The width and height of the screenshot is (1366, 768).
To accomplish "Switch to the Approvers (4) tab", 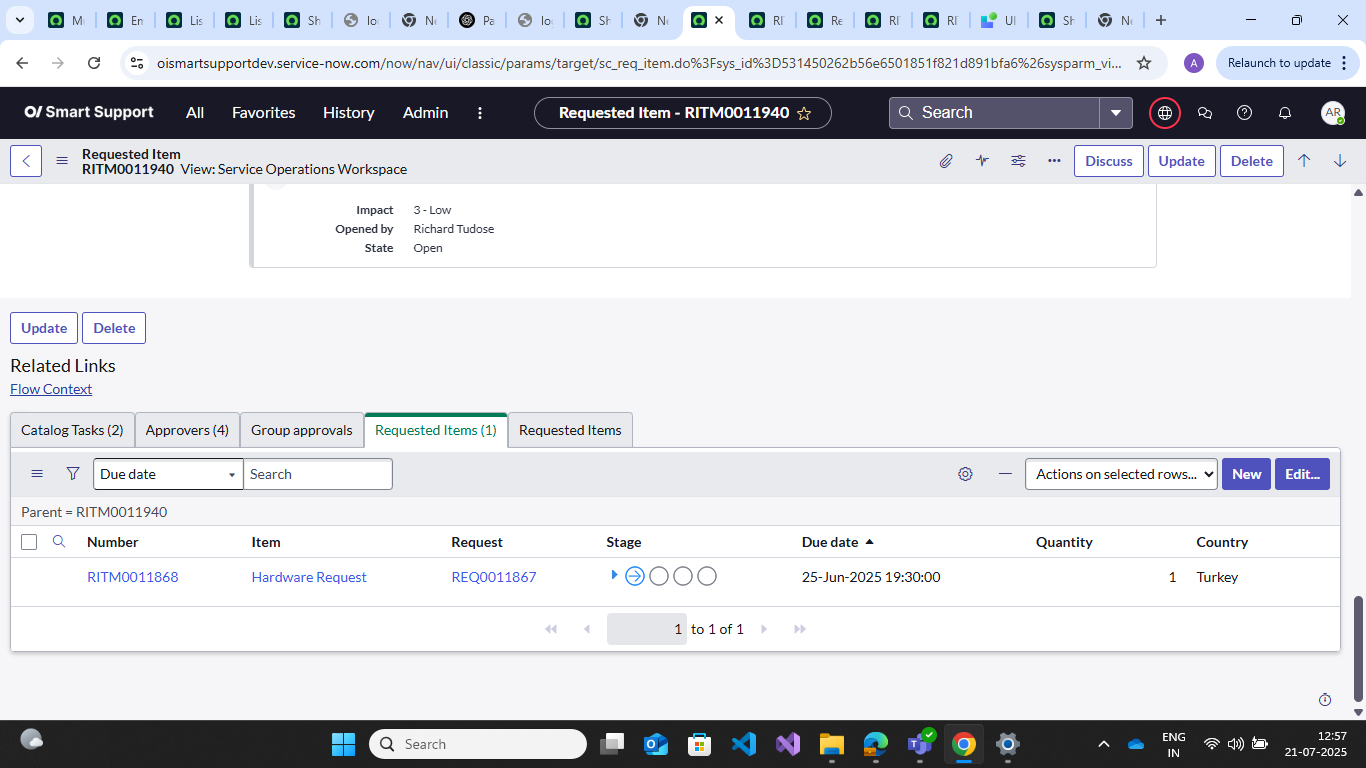I will click(187, 429).
